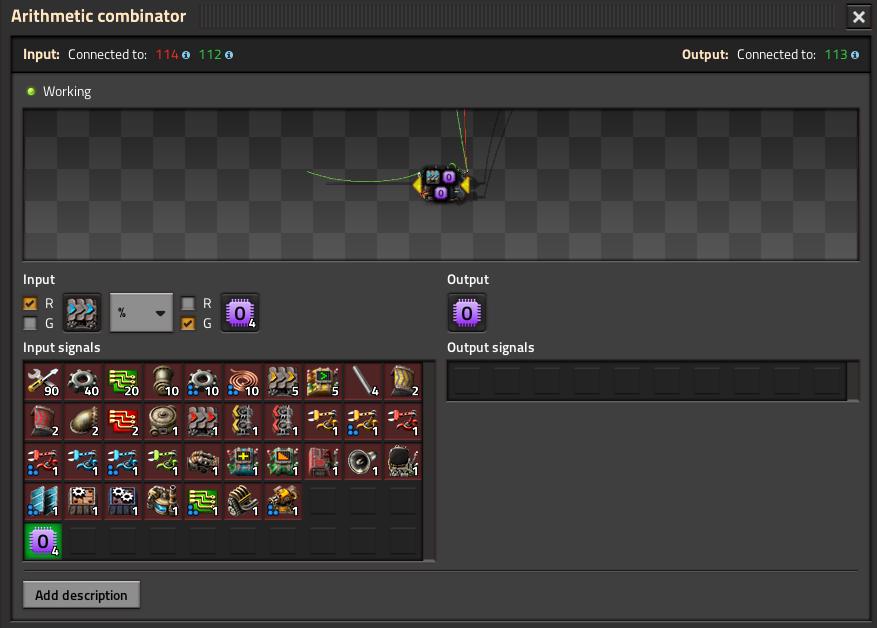This screenshot has height=628, width=877.
Task: Open the % operator dropdown
Action: coord(141,313)
